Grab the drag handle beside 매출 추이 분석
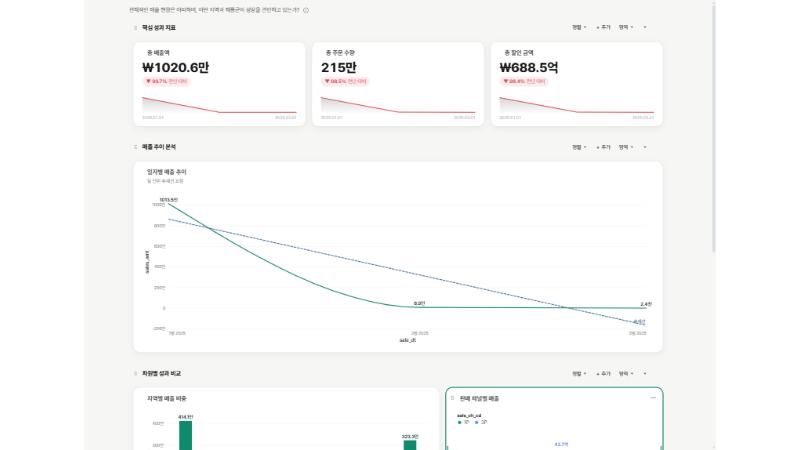Image resolution: width=800 pixels, height=450 pixels. pyautogui.click(x=135, y=147)
